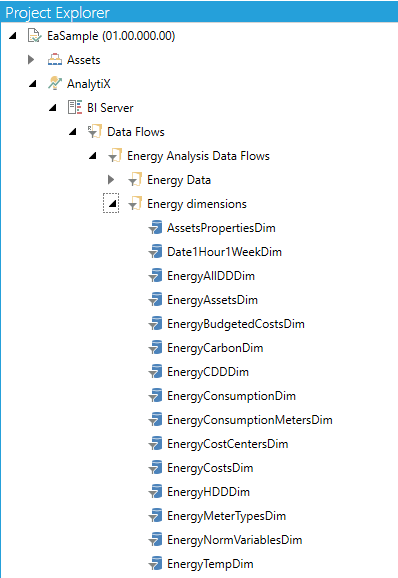Collapse the Energy Analysis Data Flows folder
Screen dimensions: 398x578
(x=92, y=156)
